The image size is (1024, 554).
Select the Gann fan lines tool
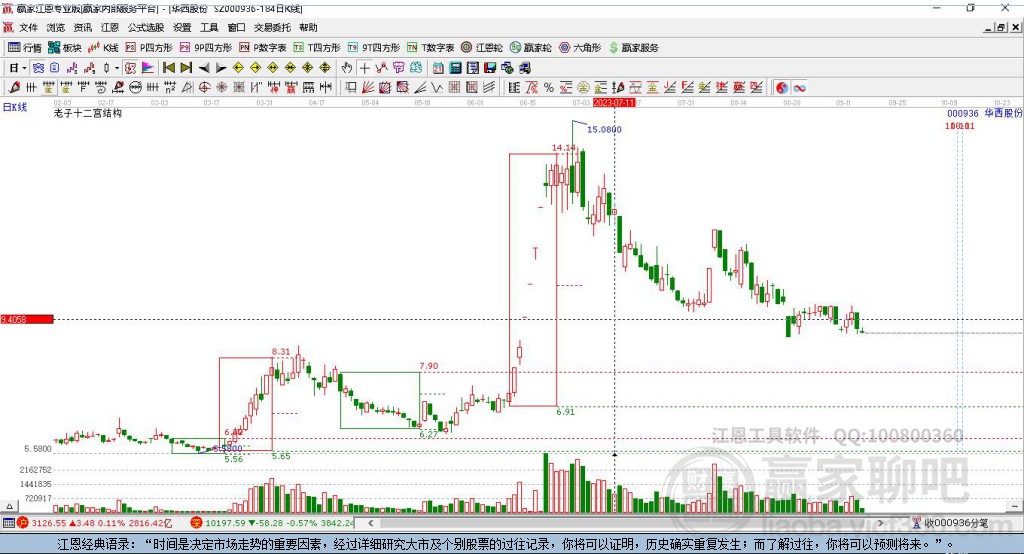click(368, 88)
